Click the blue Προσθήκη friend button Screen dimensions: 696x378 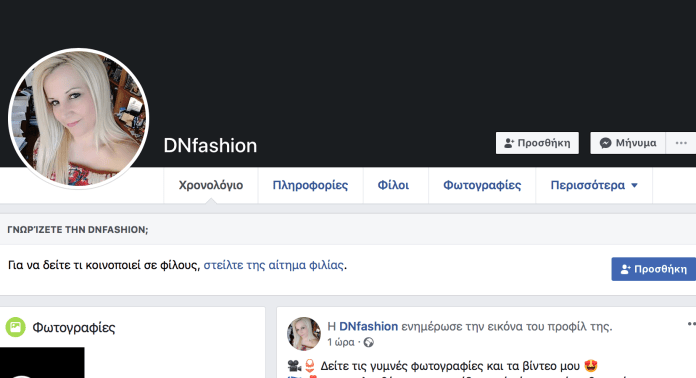(x=653, y=269)
